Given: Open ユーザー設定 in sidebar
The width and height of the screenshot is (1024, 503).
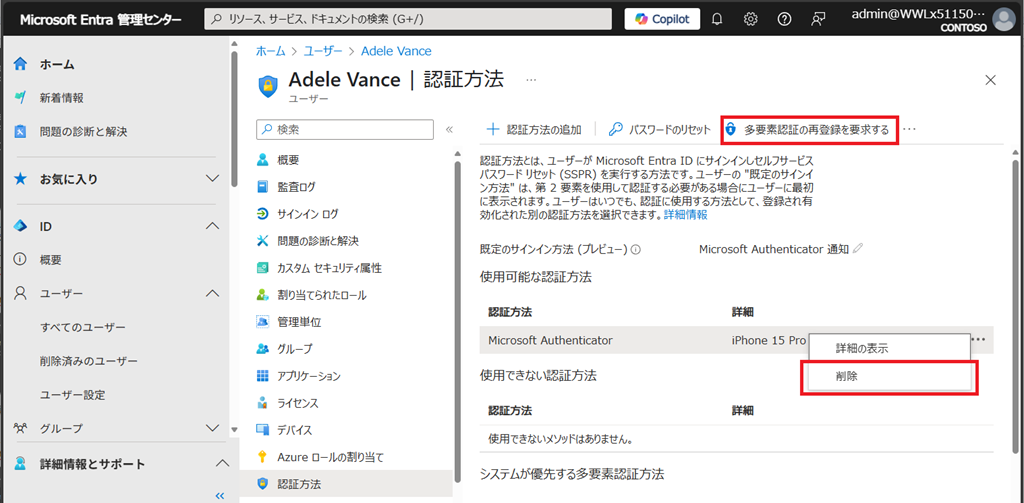Looking at the screenshot, I should (x=72, y=395).
